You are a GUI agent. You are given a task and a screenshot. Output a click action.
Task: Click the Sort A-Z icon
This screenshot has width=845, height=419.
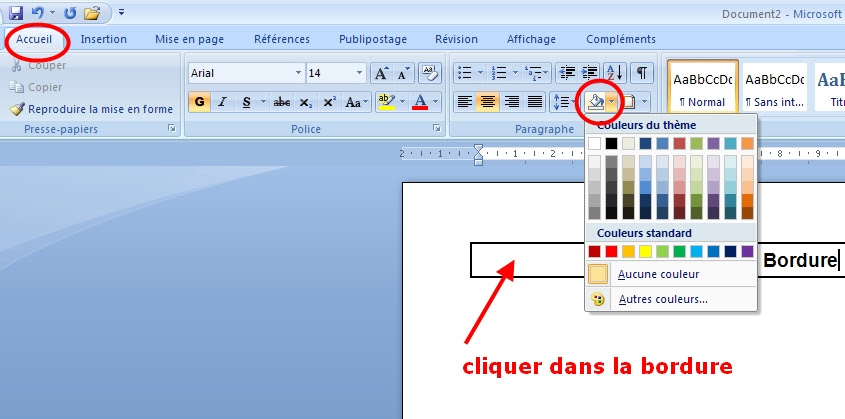point(615,73)
